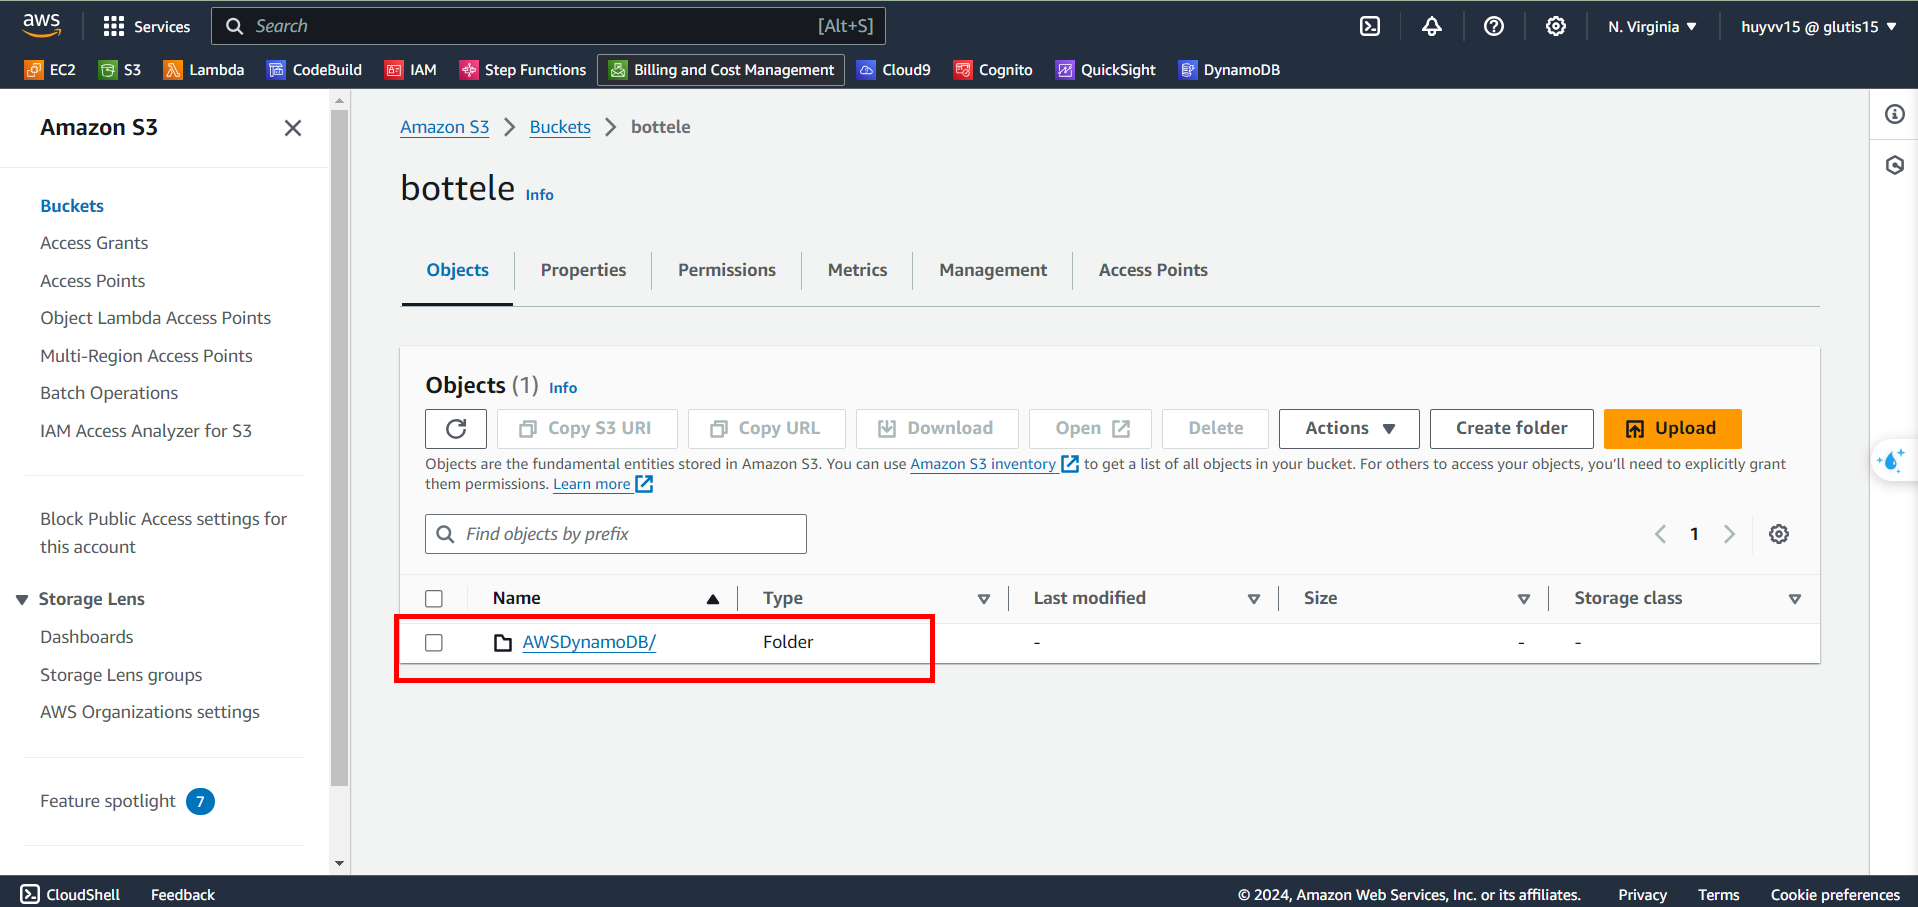Screen dimensions: 1918x907
Task: Click the Find objects by prefix field
Action: [x=616, y=534]
